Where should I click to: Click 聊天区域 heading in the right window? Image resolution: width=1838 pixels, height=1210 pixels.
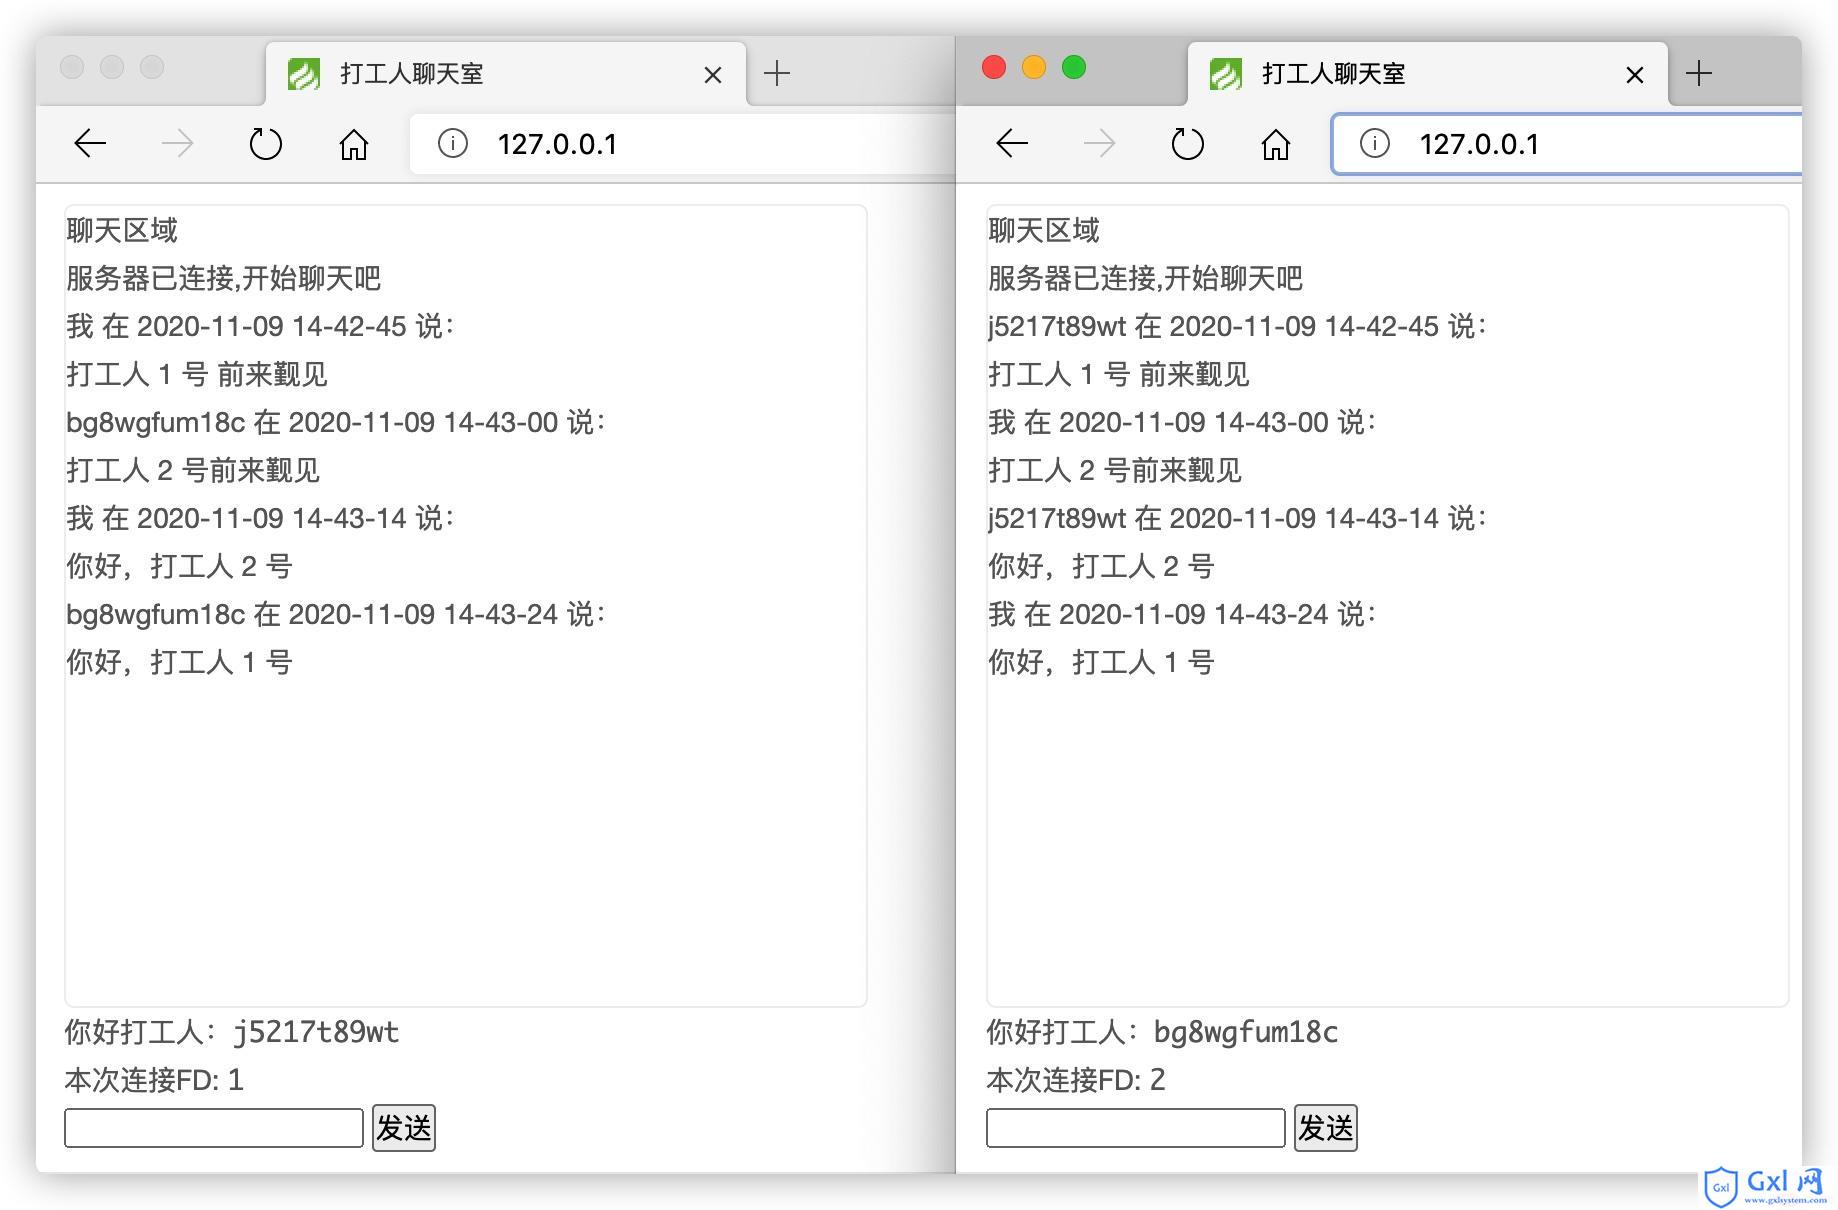(x=1044, y=231)
